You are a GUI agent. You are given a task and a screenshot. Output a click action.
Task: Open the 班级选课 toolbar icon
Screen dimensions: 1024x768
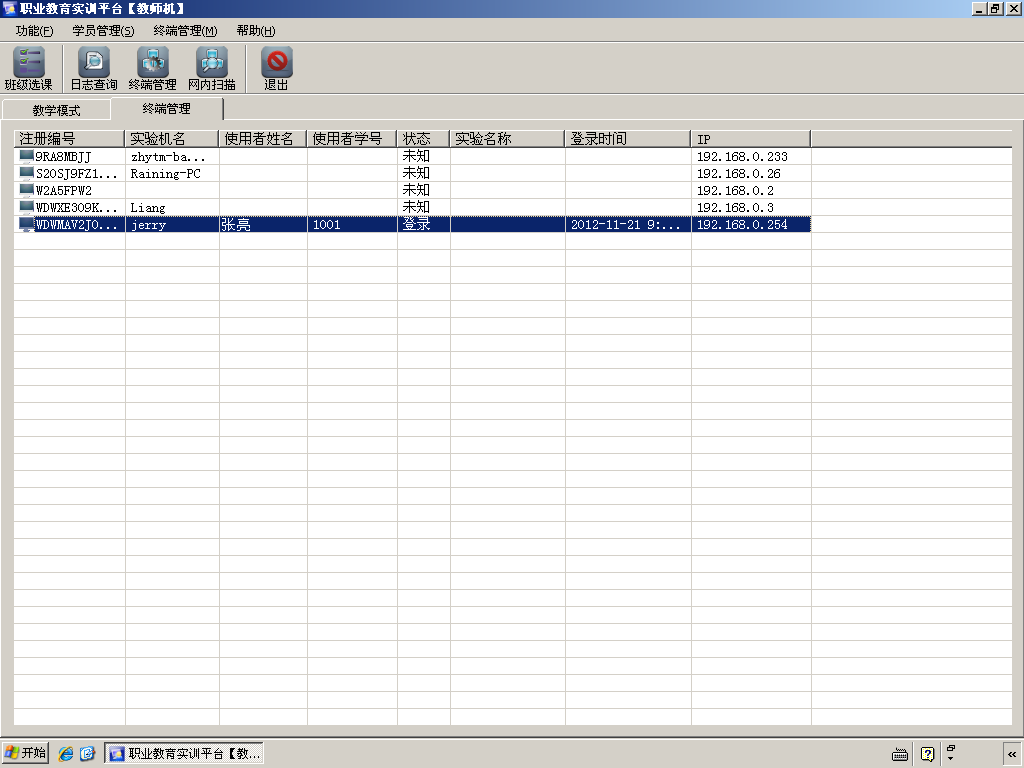(x=28, y=68)
